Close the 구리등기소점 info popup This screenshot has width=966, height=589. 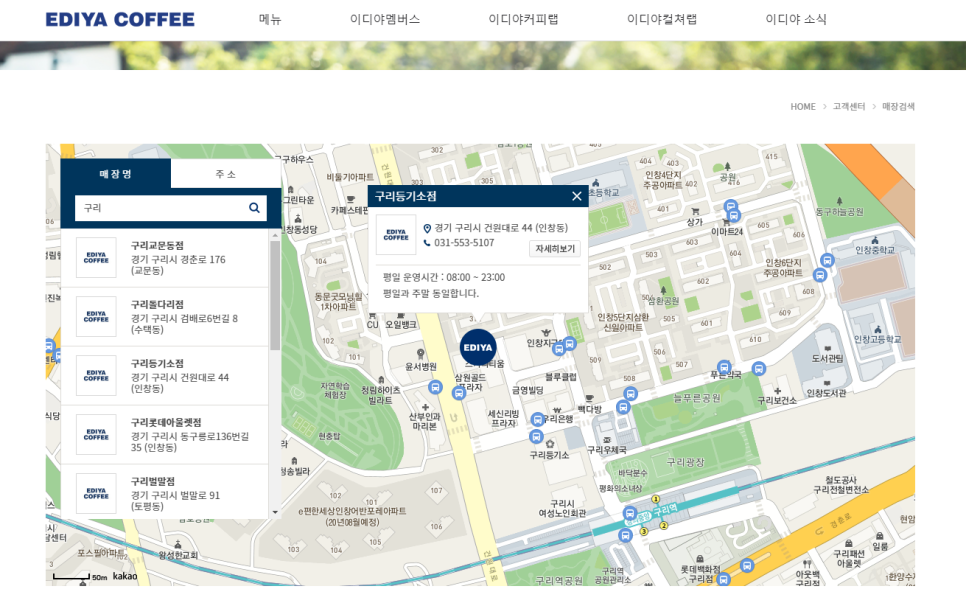(x=577, y=196)
